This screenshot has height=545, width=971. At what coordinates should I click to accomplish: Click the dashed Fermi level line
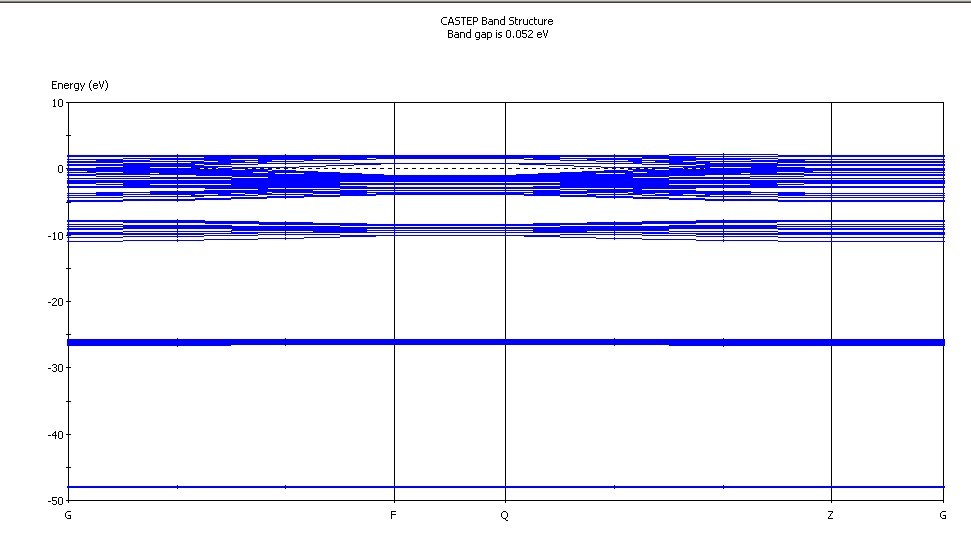[450, 168]
